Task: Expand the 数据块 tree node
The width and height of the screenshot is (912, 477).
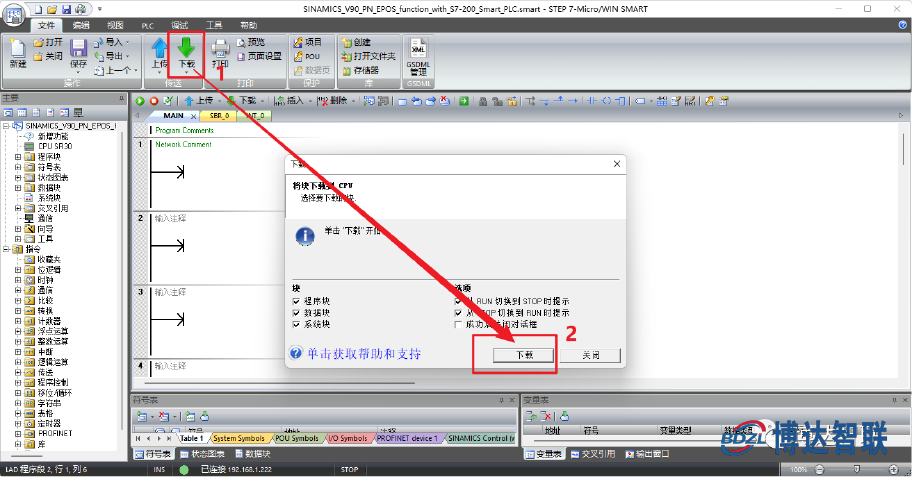Action: pos(17,188)
